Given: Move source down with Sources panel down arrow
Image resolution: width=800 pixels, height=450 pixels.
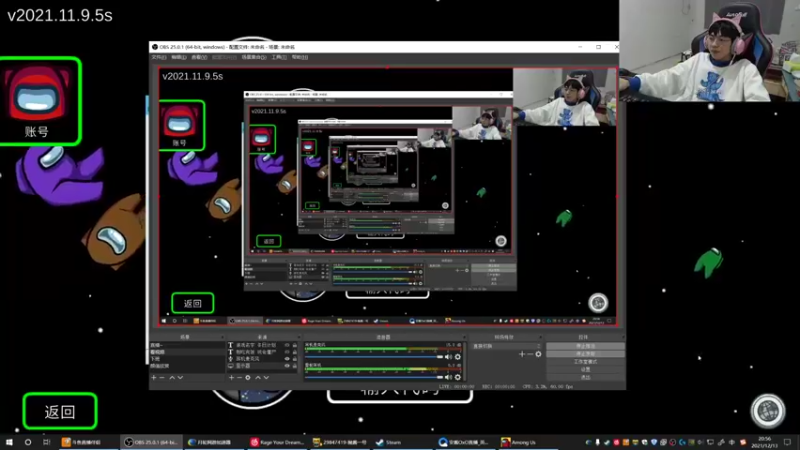Looking at the screenshot, I should (266, 378).
